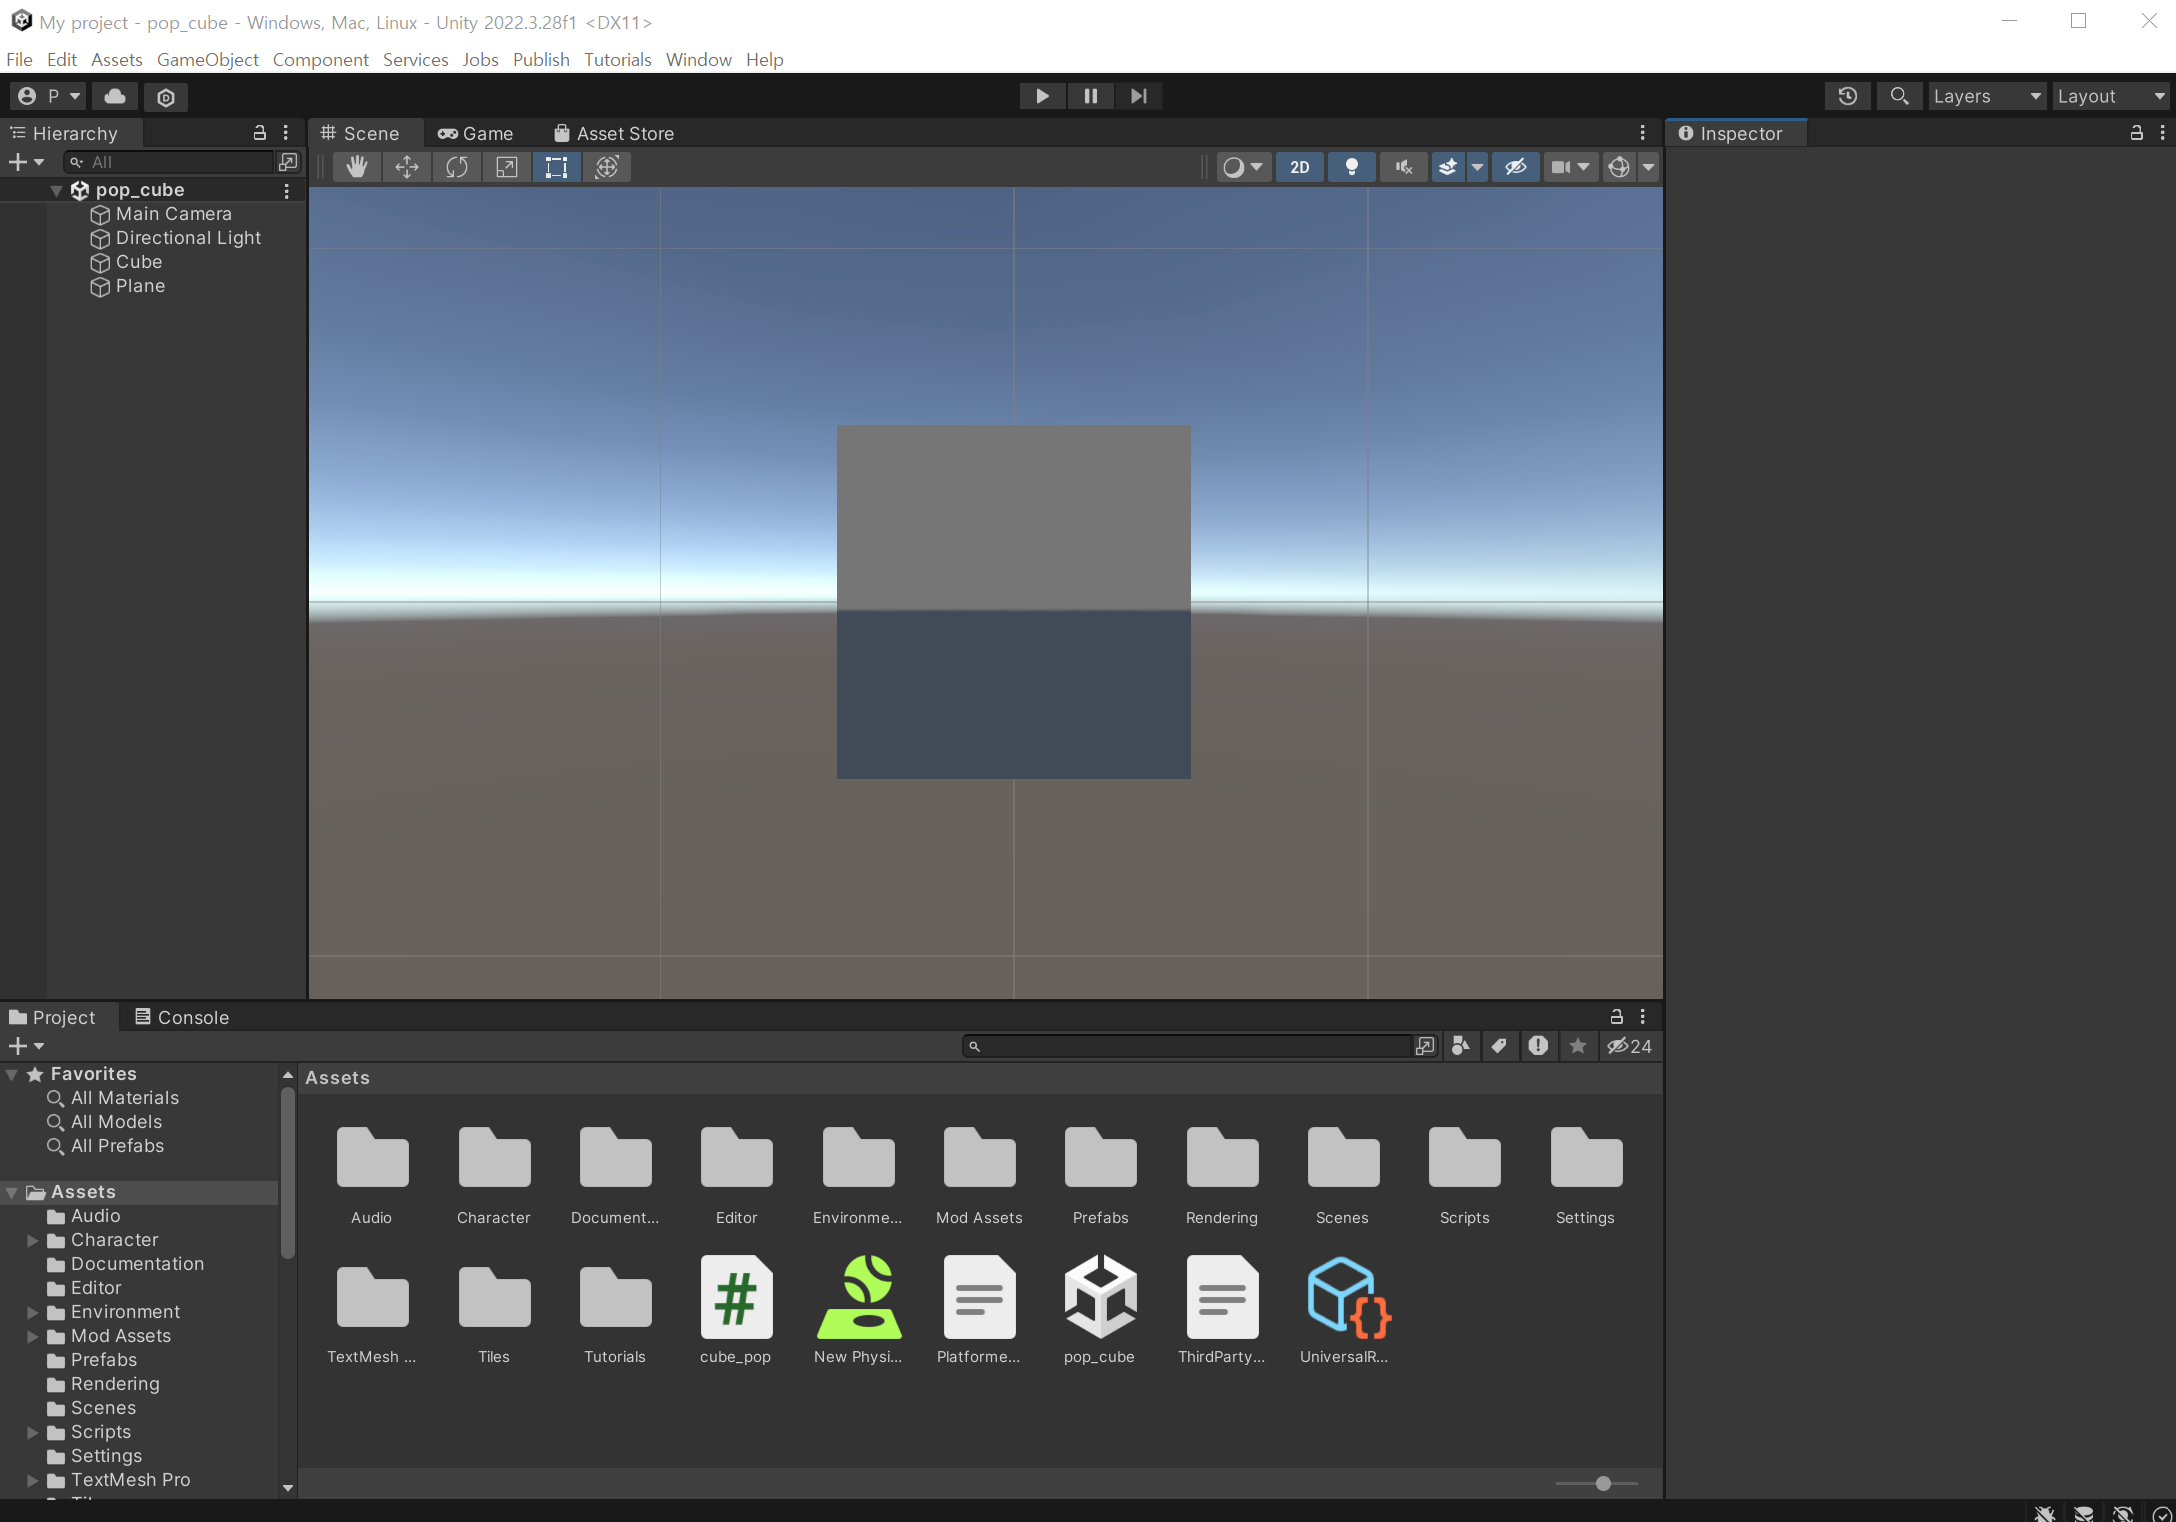Toggle Project panel lock
Image resolution: width=2176 pixels, height=1522 pixels.
pyautogui.click(x=1617, y=1017)
